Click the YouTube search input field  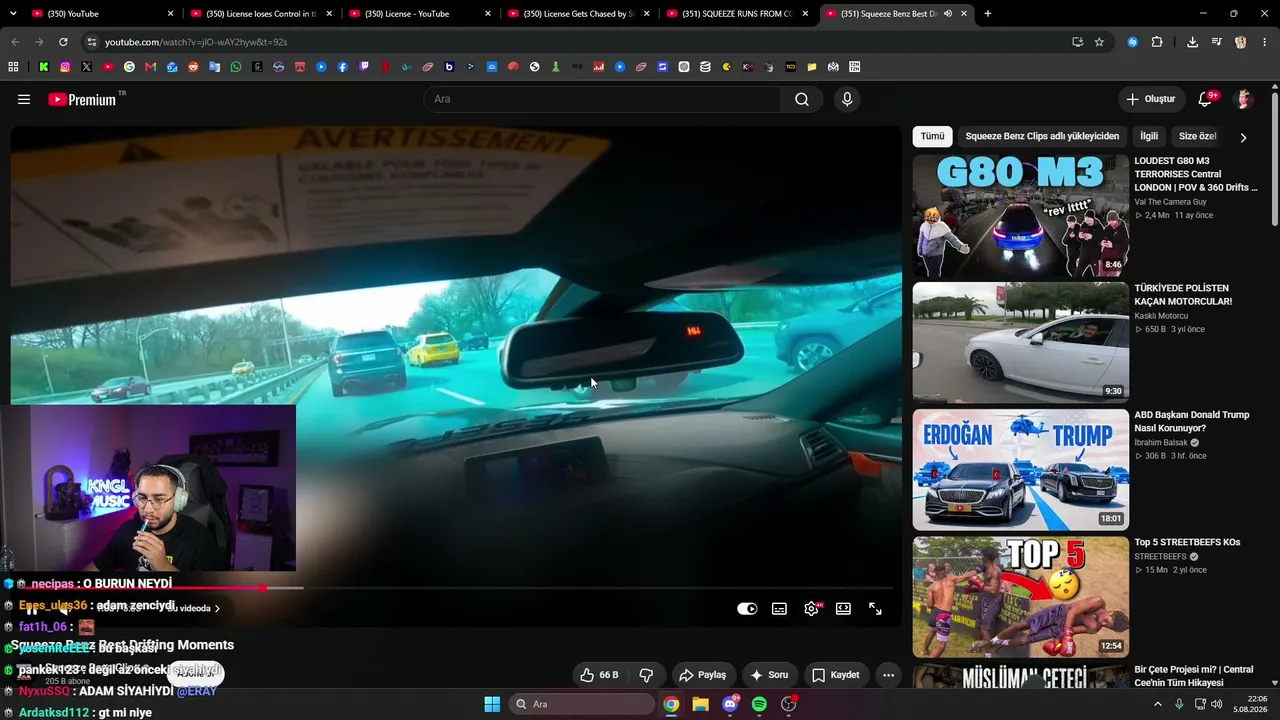(x=603, y=99)
